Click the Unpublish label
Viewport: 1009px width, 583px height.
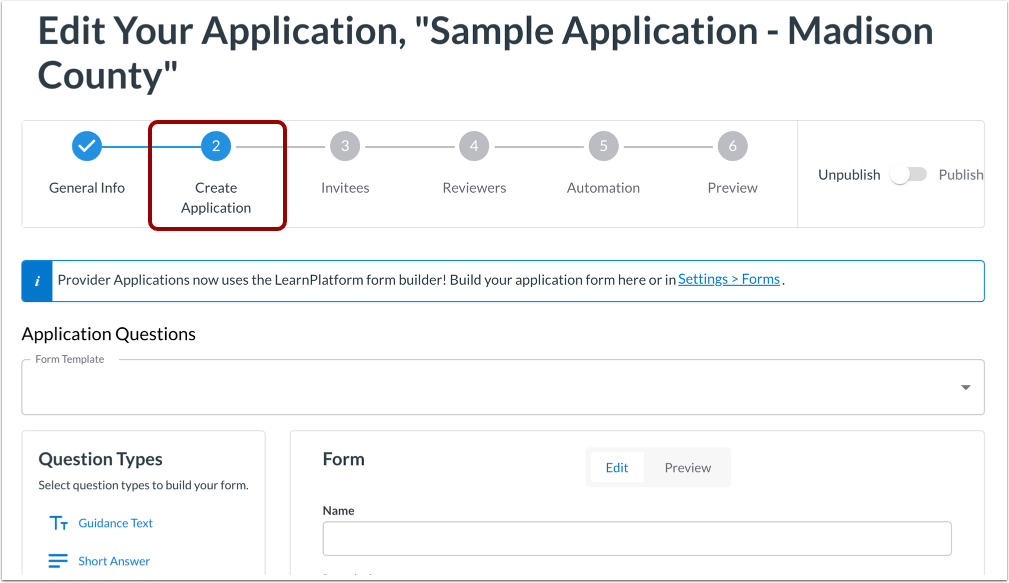click(848, 174)
